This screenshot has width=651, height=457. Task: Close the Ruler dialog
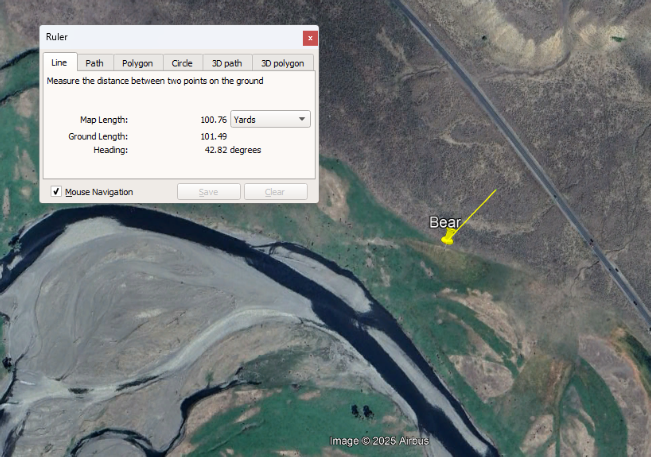click(x=310, y=37)
